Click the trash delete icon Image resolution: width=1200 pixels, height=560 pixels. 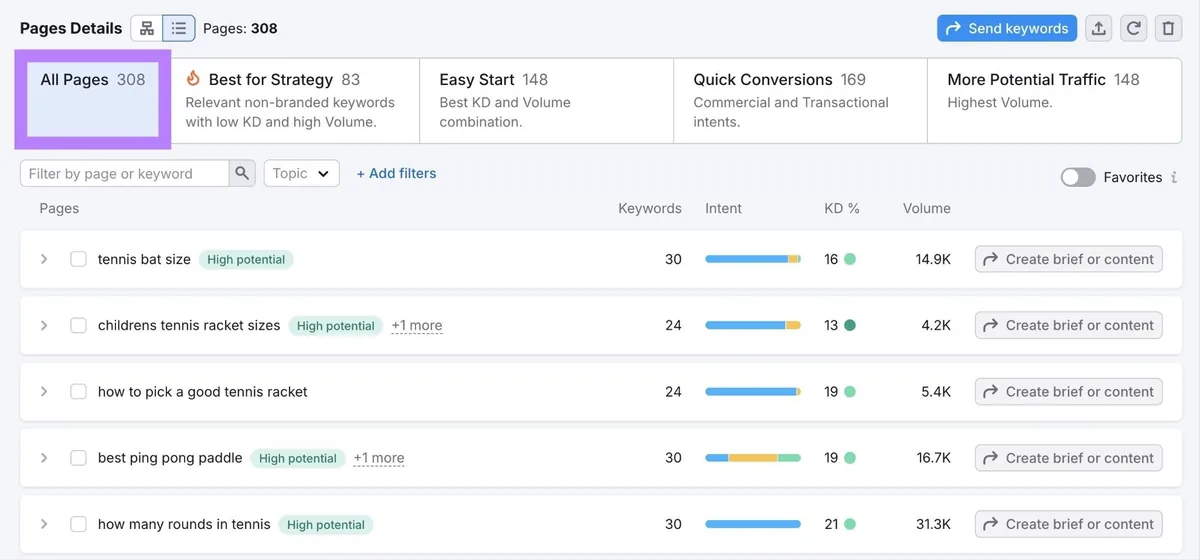tap(1169, 28)
